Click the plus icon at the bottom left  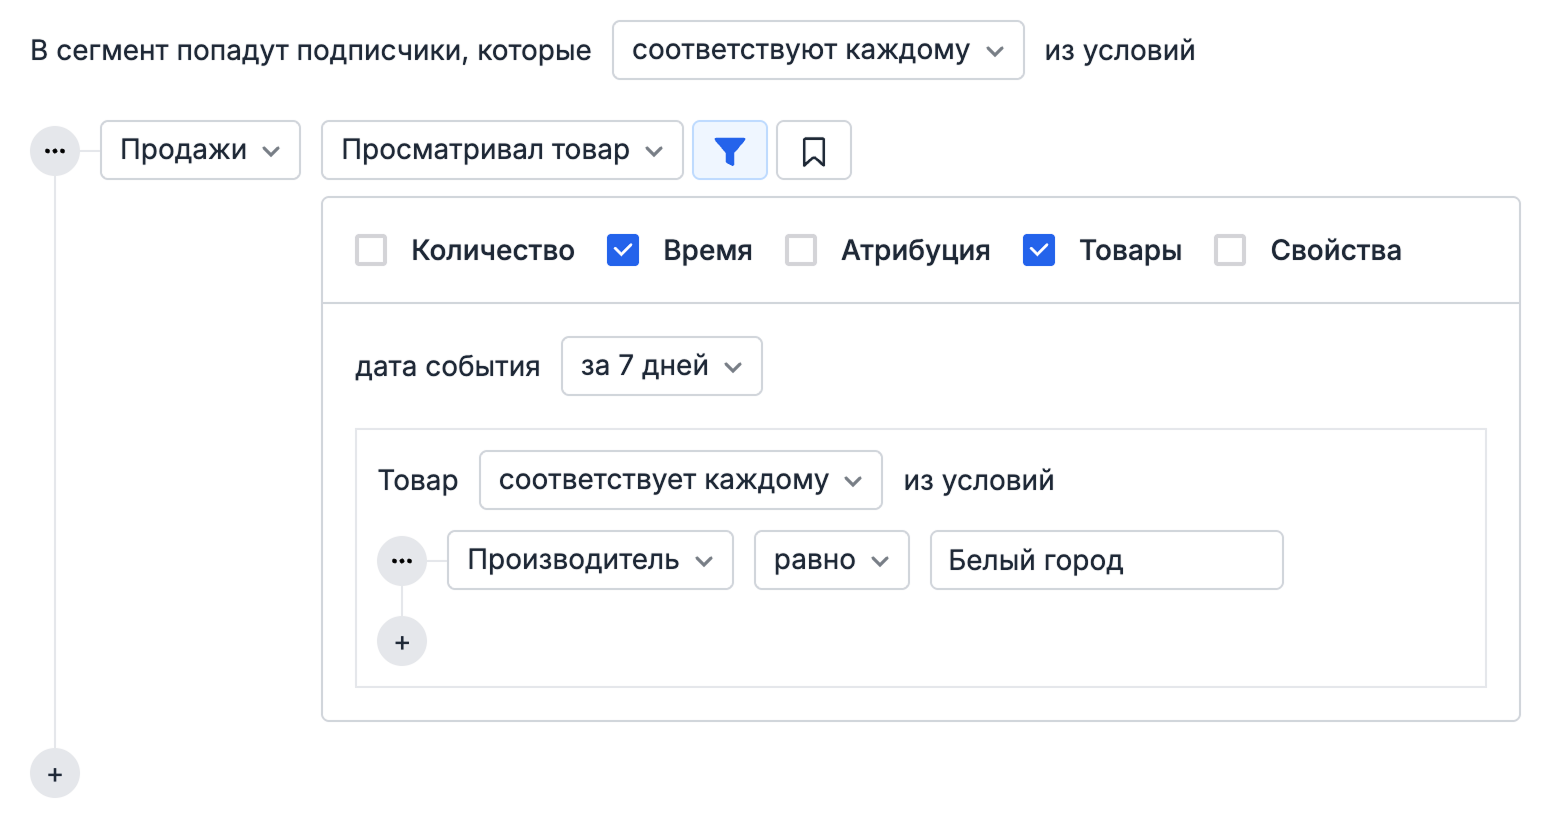[54, 772]
